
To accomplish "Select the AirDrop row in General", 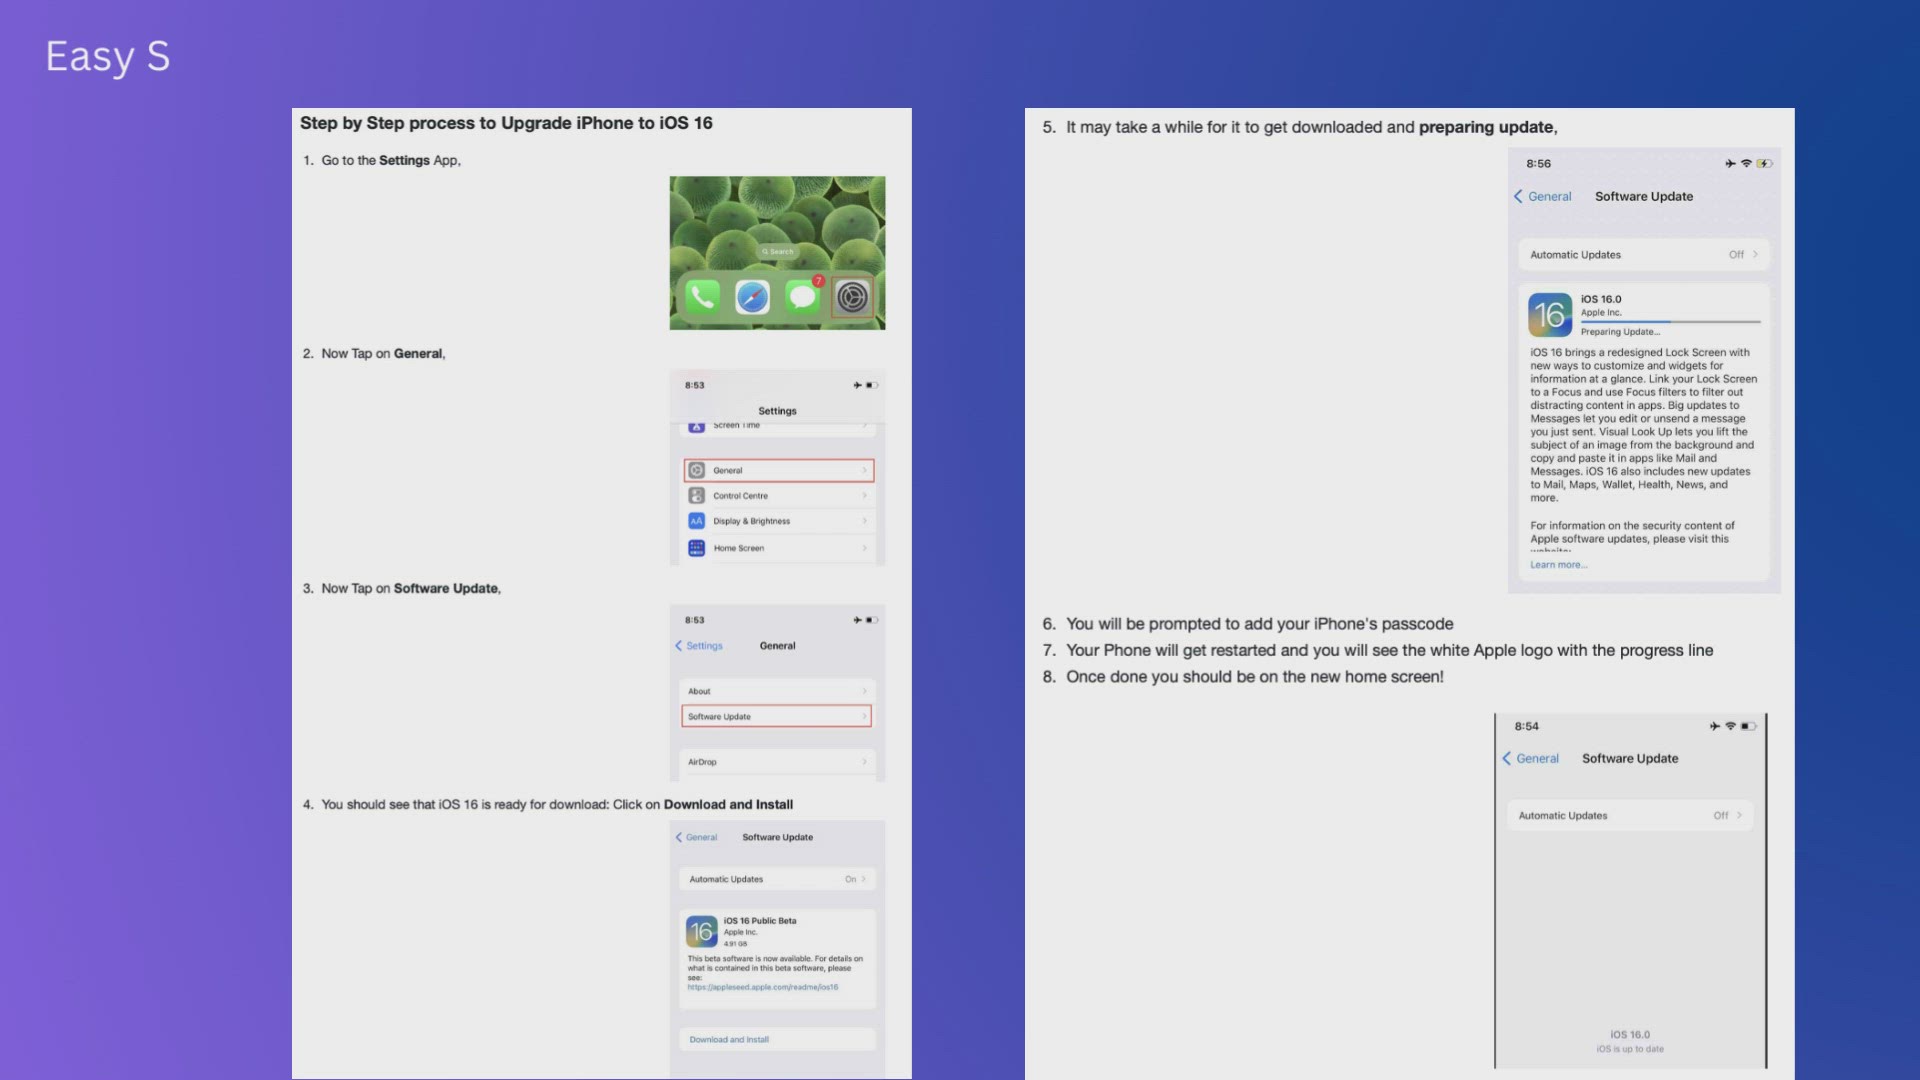I will pos(777,762).
